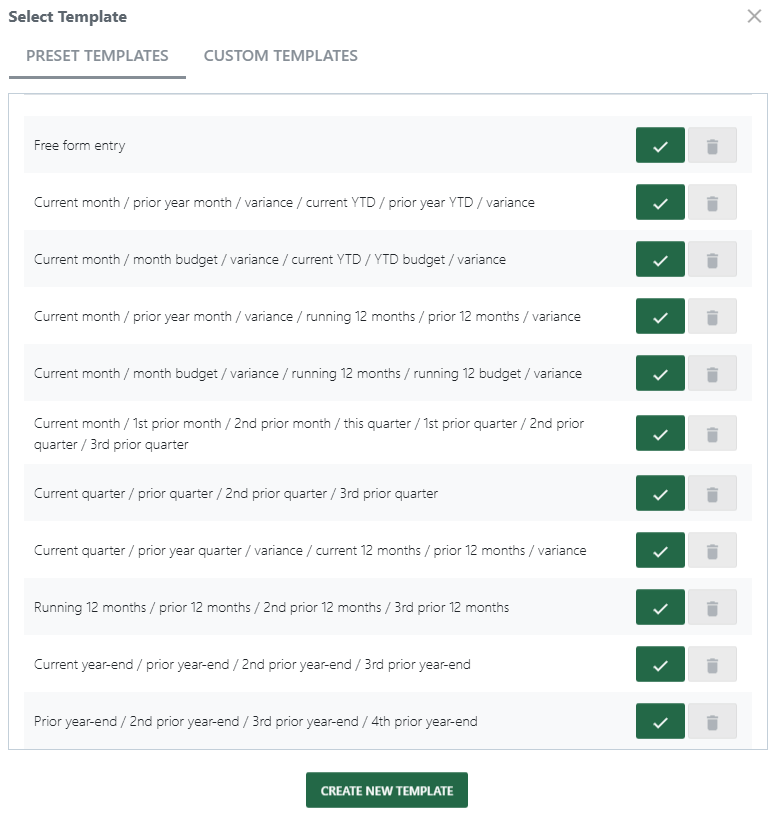775x815 pixels.
Task: Delete the Current quarter prior year quarter template
Action: coord(712,550)
